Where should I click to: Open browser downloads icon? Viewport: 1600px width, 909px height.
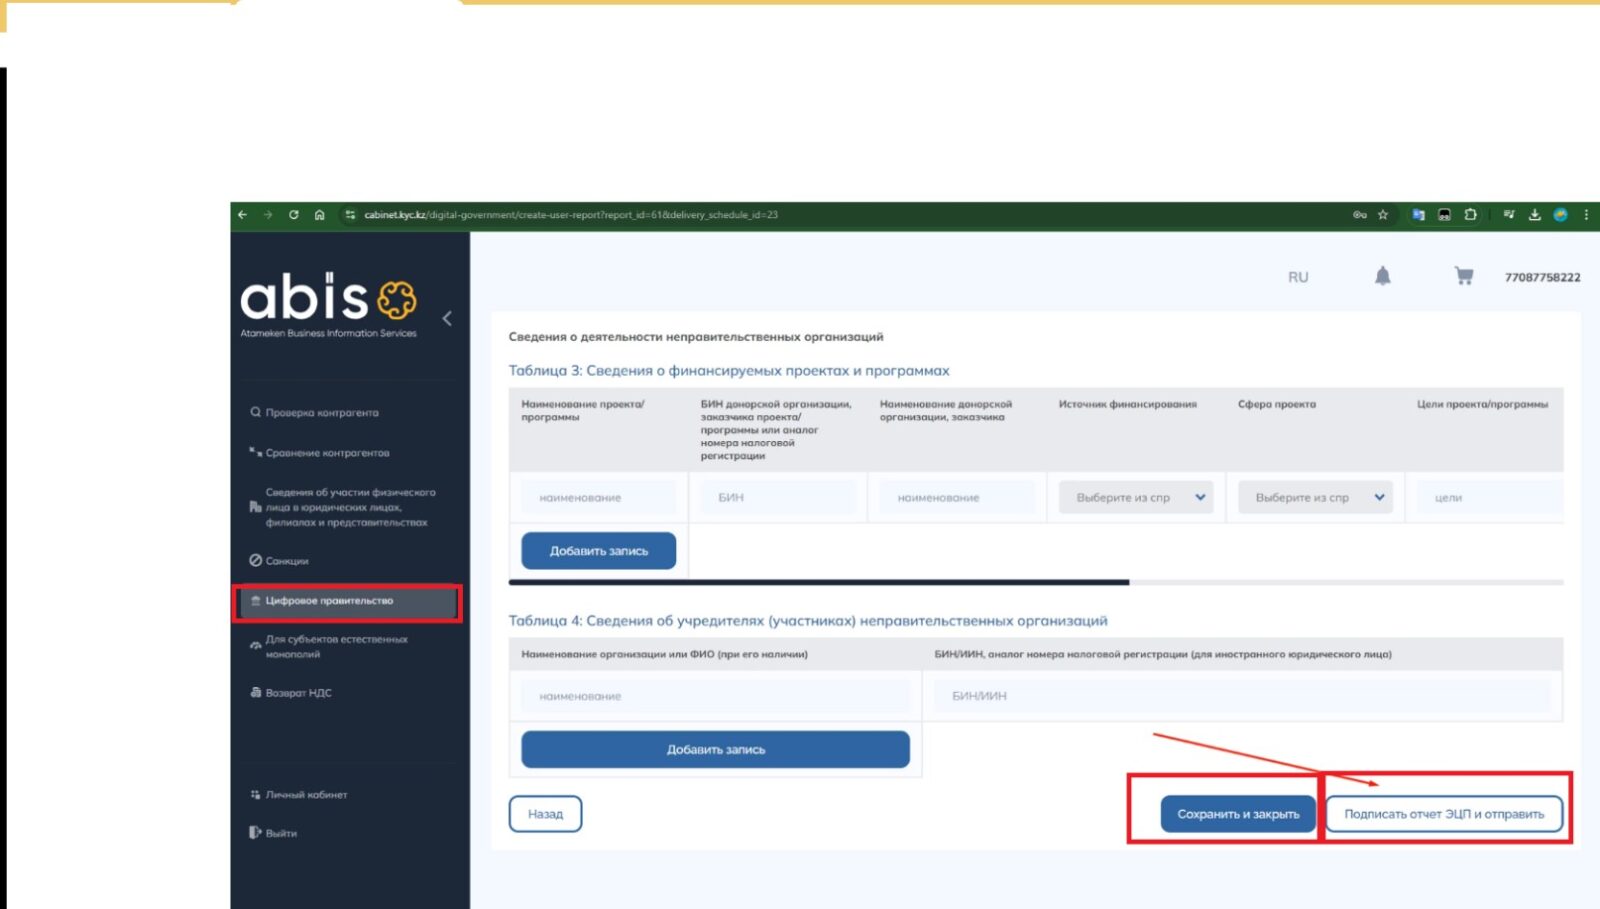pyautogui.click(x=1534, y=215)
